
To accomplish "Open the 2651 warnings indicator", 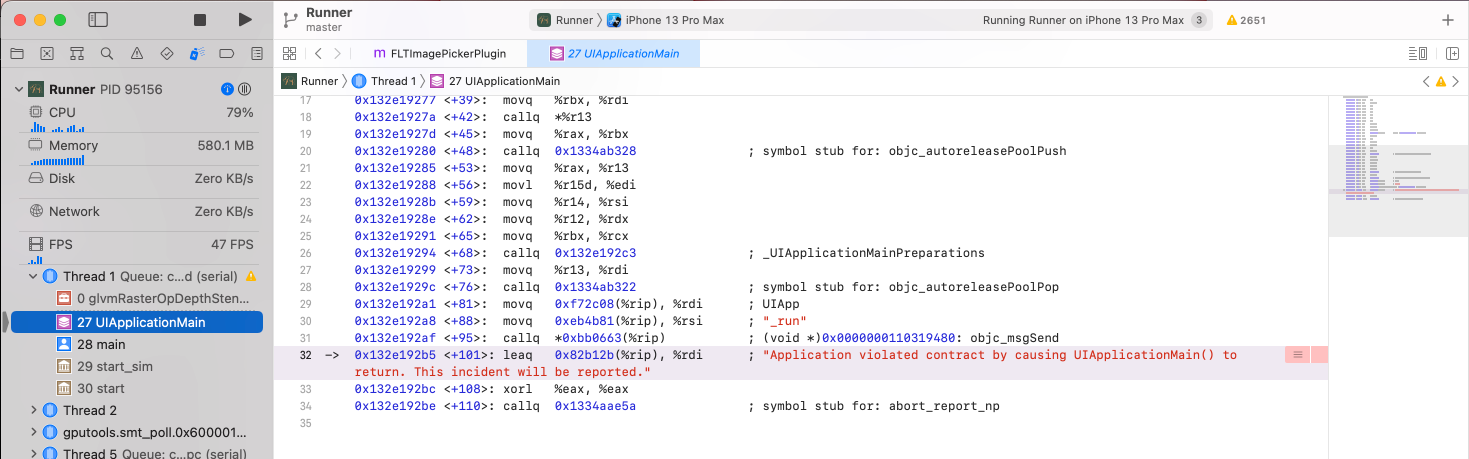I will coord(1246,20).
